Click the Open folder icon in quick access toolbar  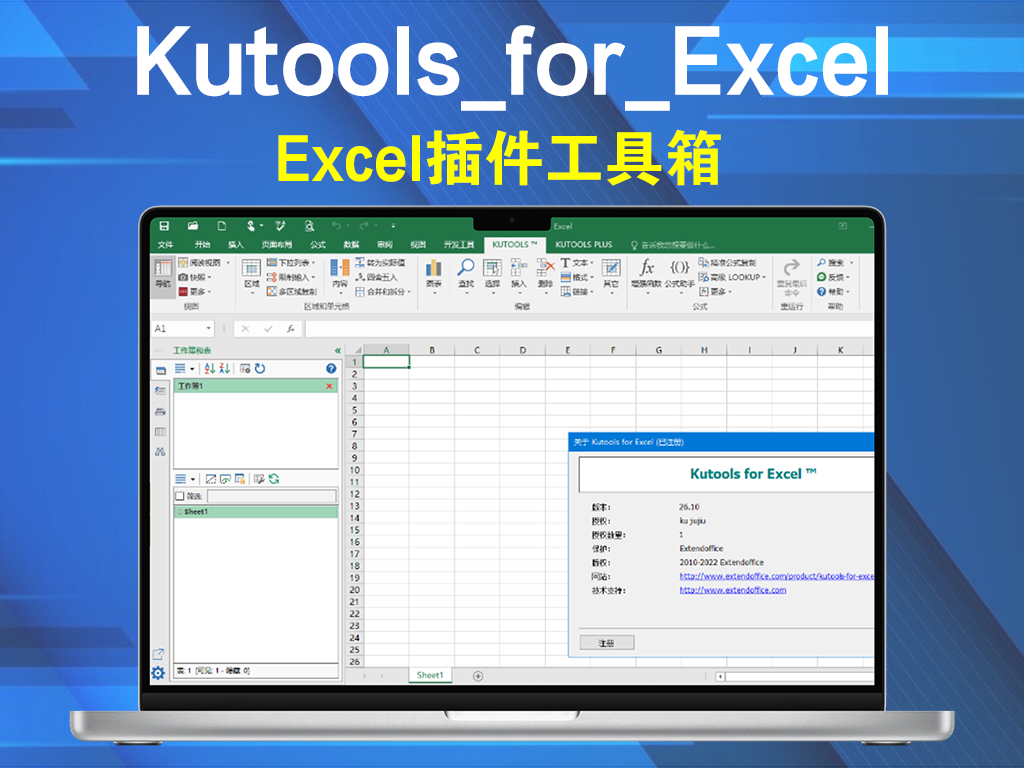point(193,226)
